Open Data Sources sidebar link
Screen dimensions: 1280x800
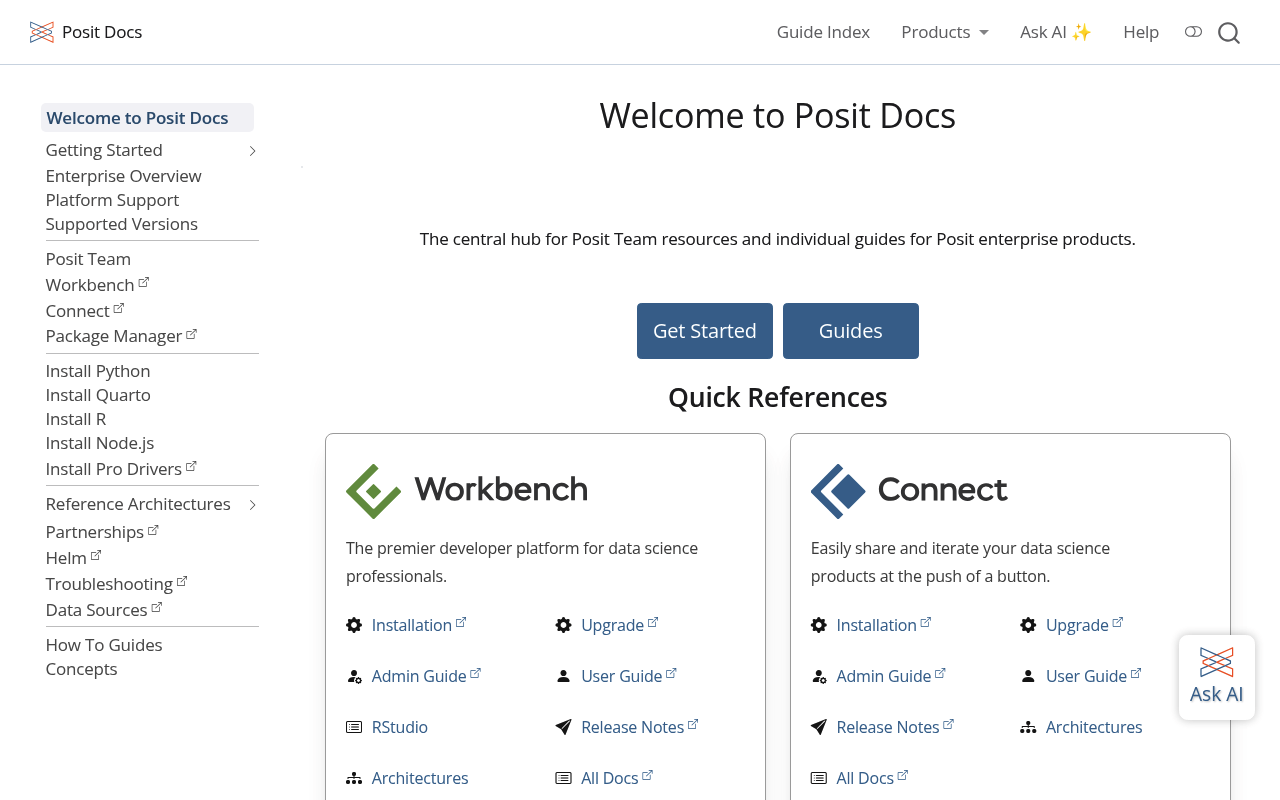pyautogui.click(x=104, y=610)
